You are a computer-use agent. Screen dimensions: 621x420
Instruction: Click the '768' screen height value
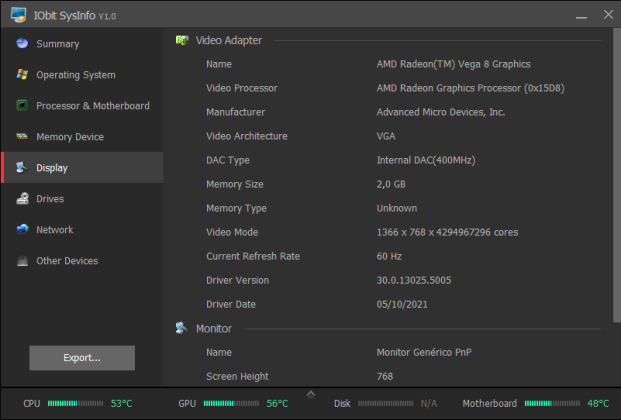385,376
